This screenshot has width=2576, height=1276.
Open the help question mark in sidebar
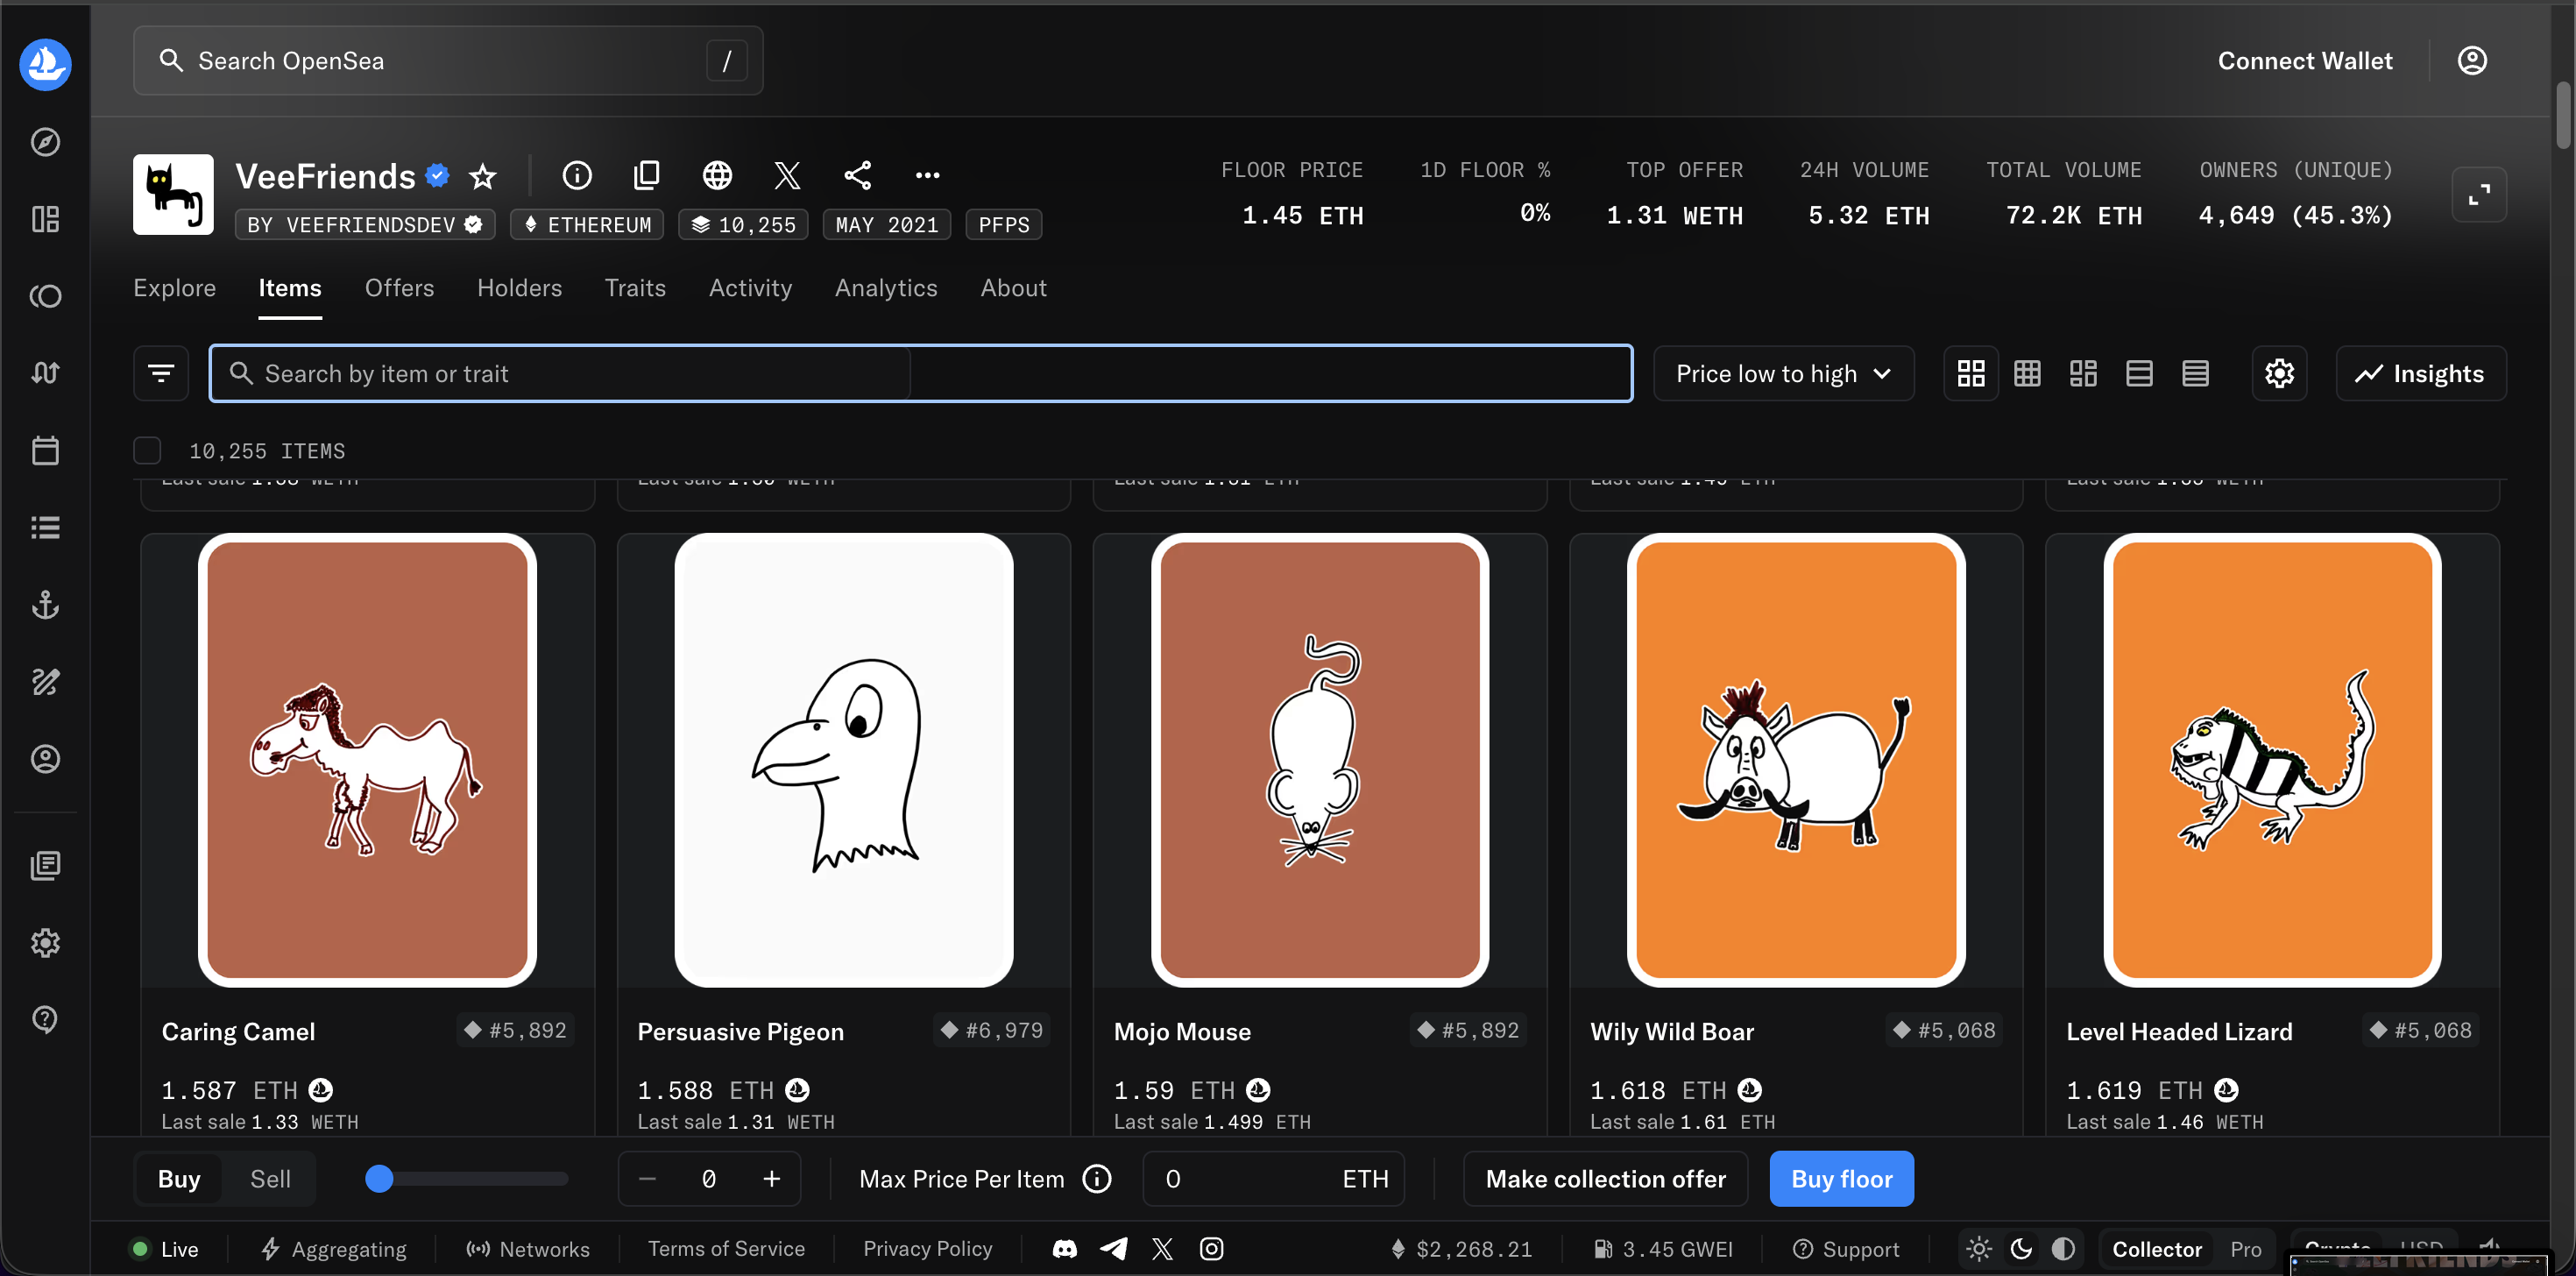tap(45, 1019)
